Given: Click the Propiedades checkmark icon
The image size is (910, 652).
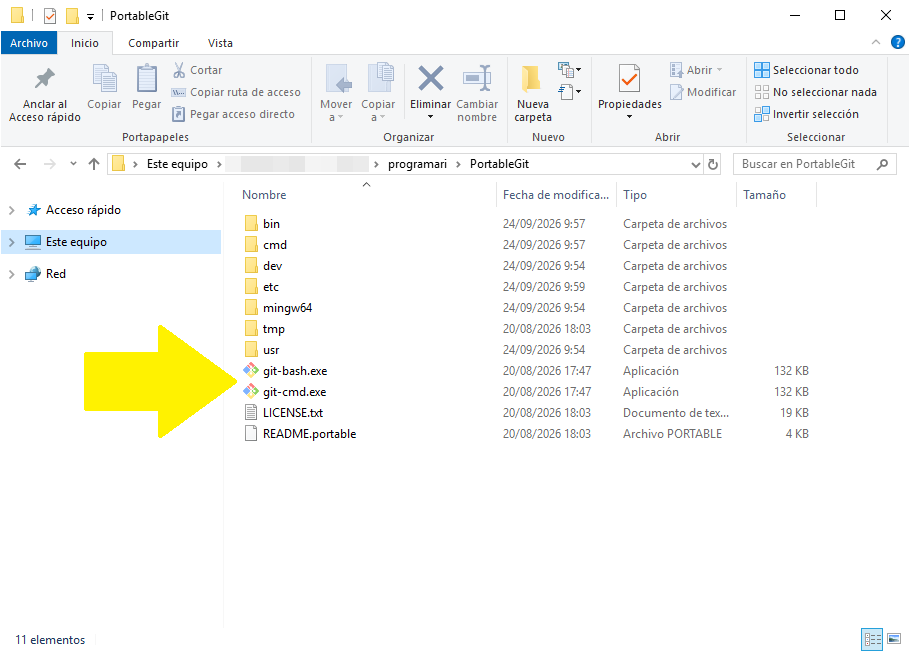Looking at the screenshot, I should coord(630,78).
